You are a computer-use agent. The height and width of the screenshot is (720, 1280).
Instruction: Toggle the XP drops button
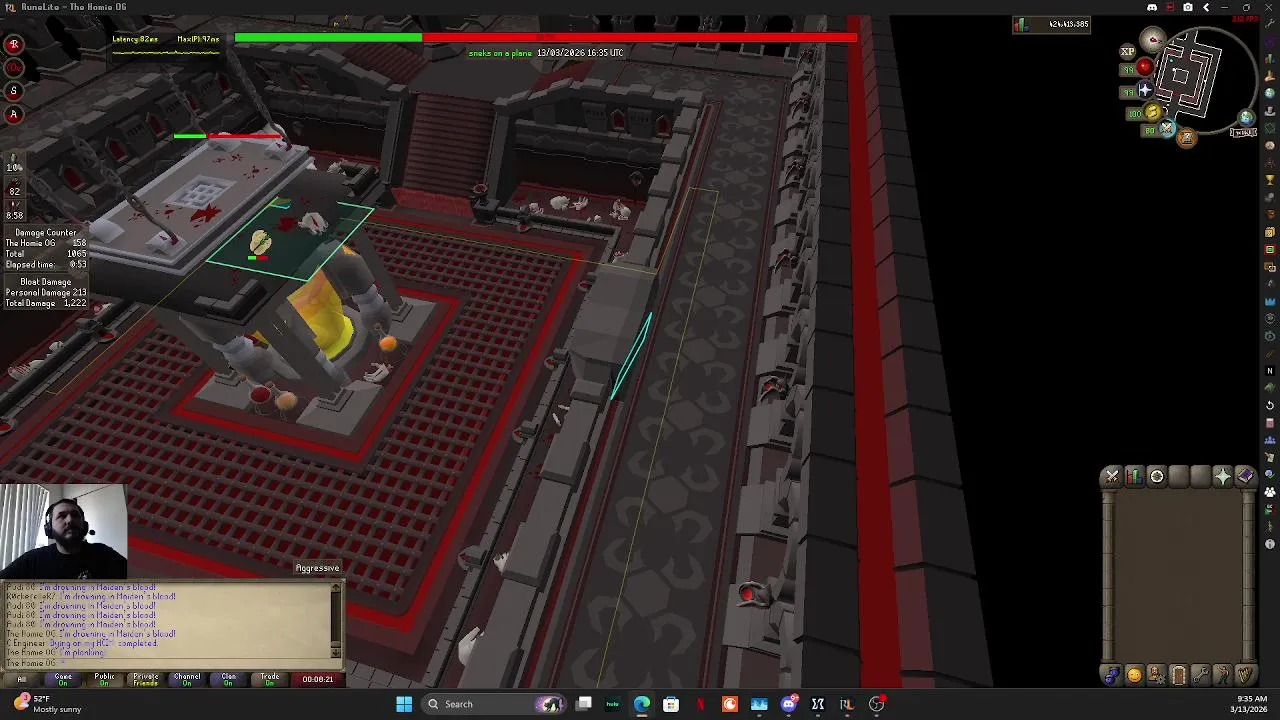click(x=1128, y=52)
